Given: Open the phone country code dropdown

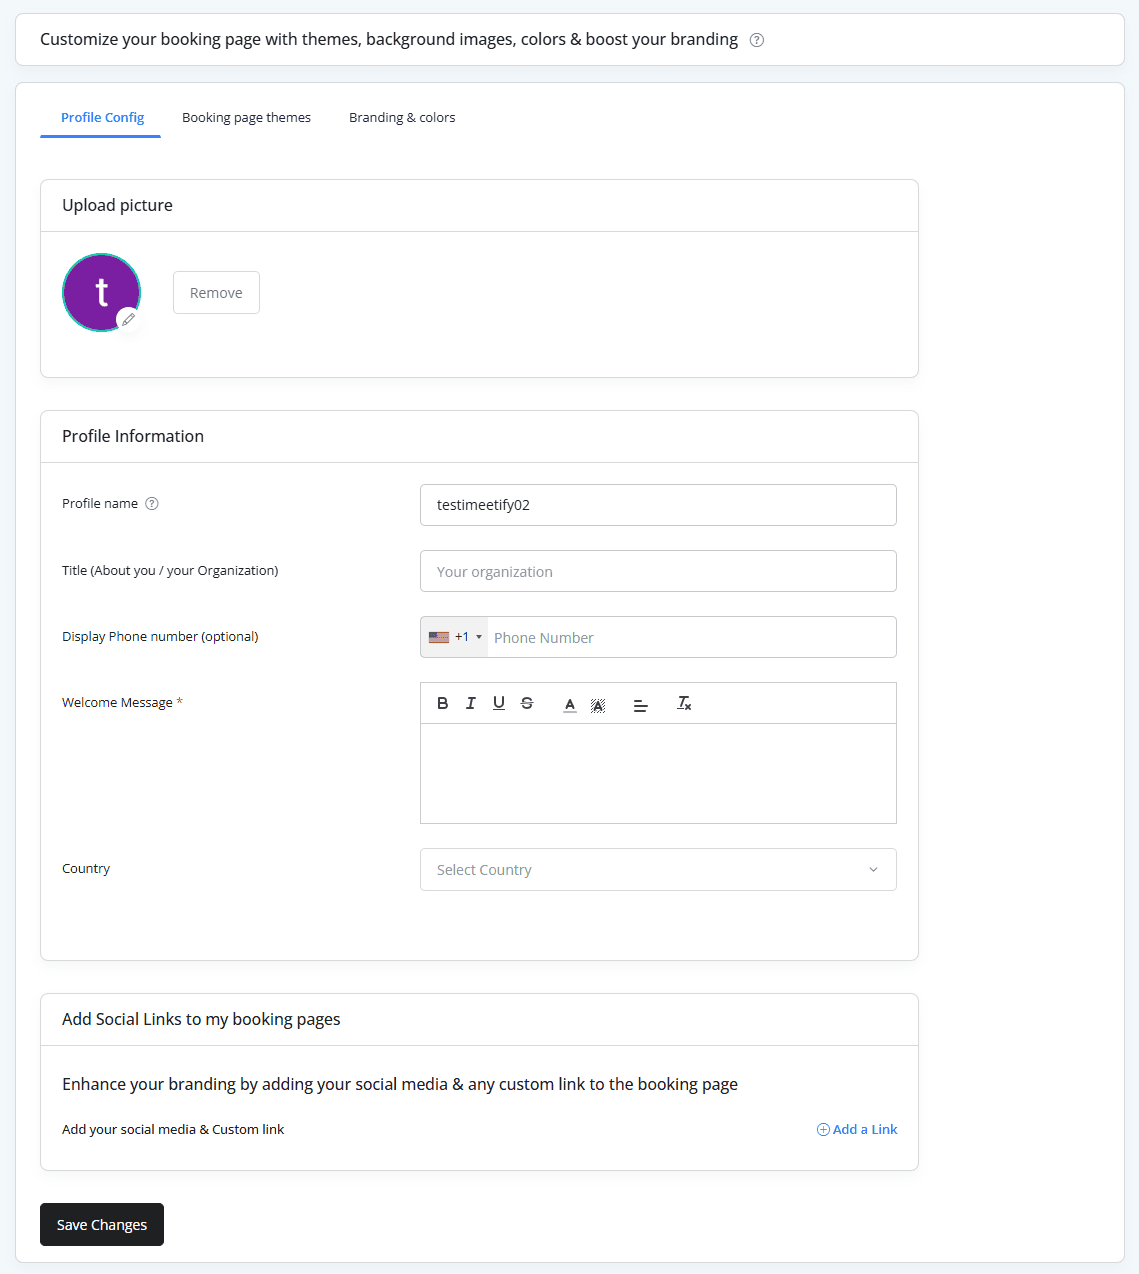Looking at the screenshot, I should [455, 637].
